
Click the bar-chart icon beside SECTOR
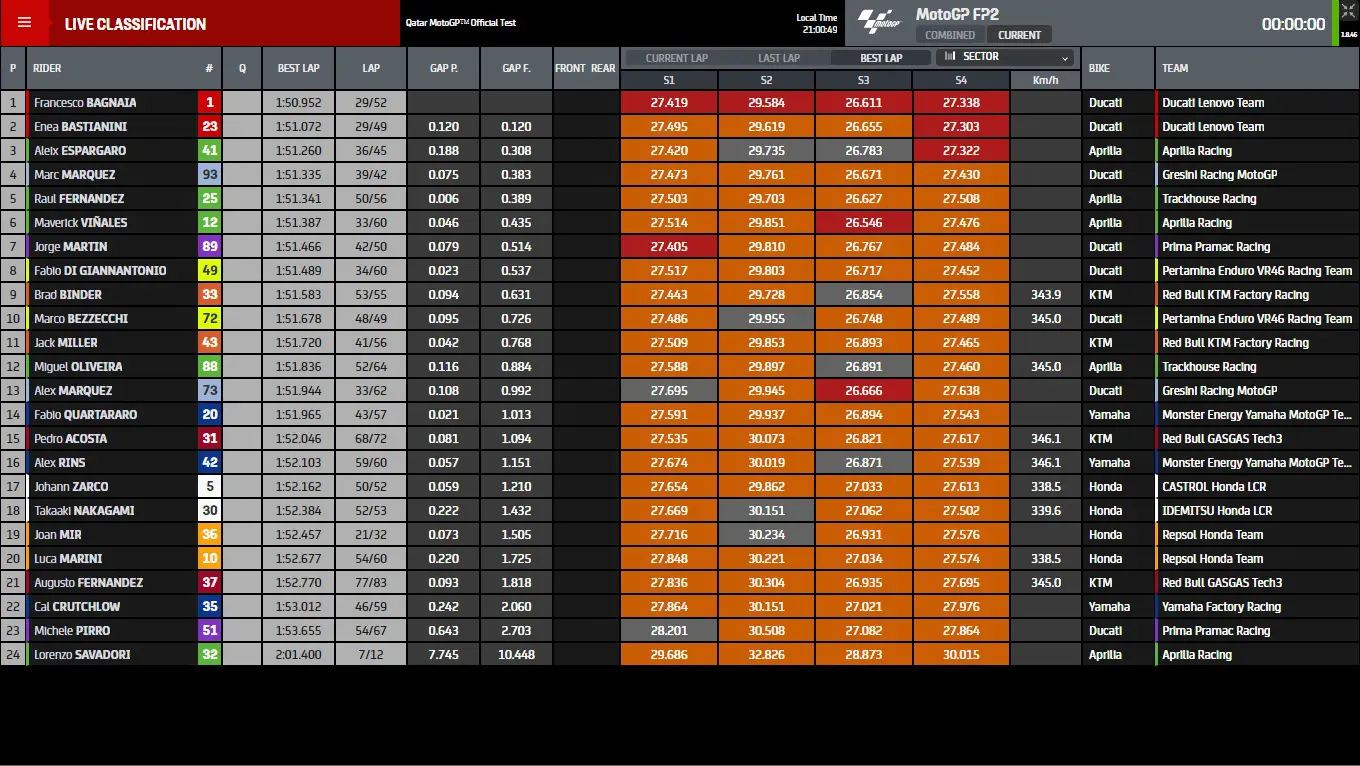951,57
